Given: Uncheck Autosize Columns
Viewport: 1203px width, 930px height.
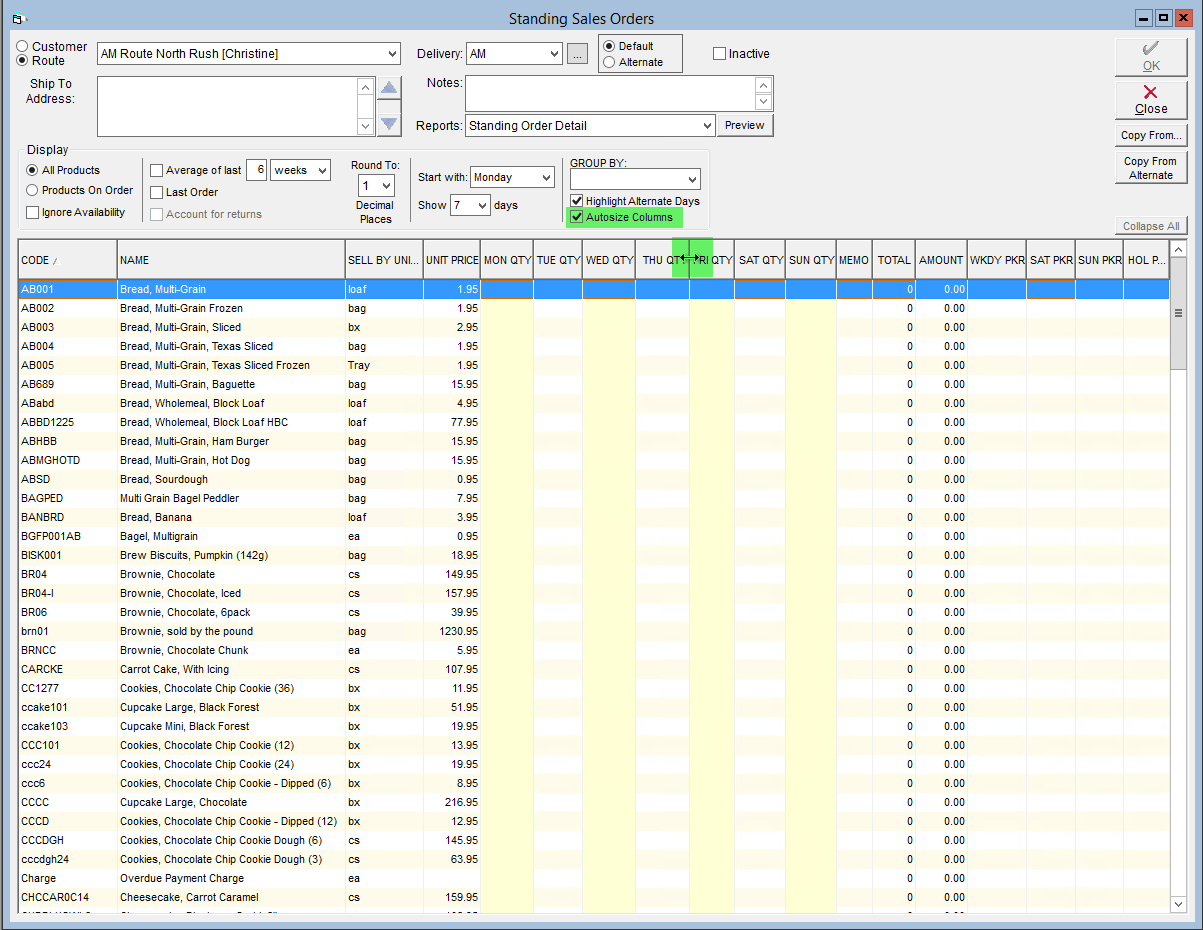Looking at the screenshot, I should (x=576, y=217).
